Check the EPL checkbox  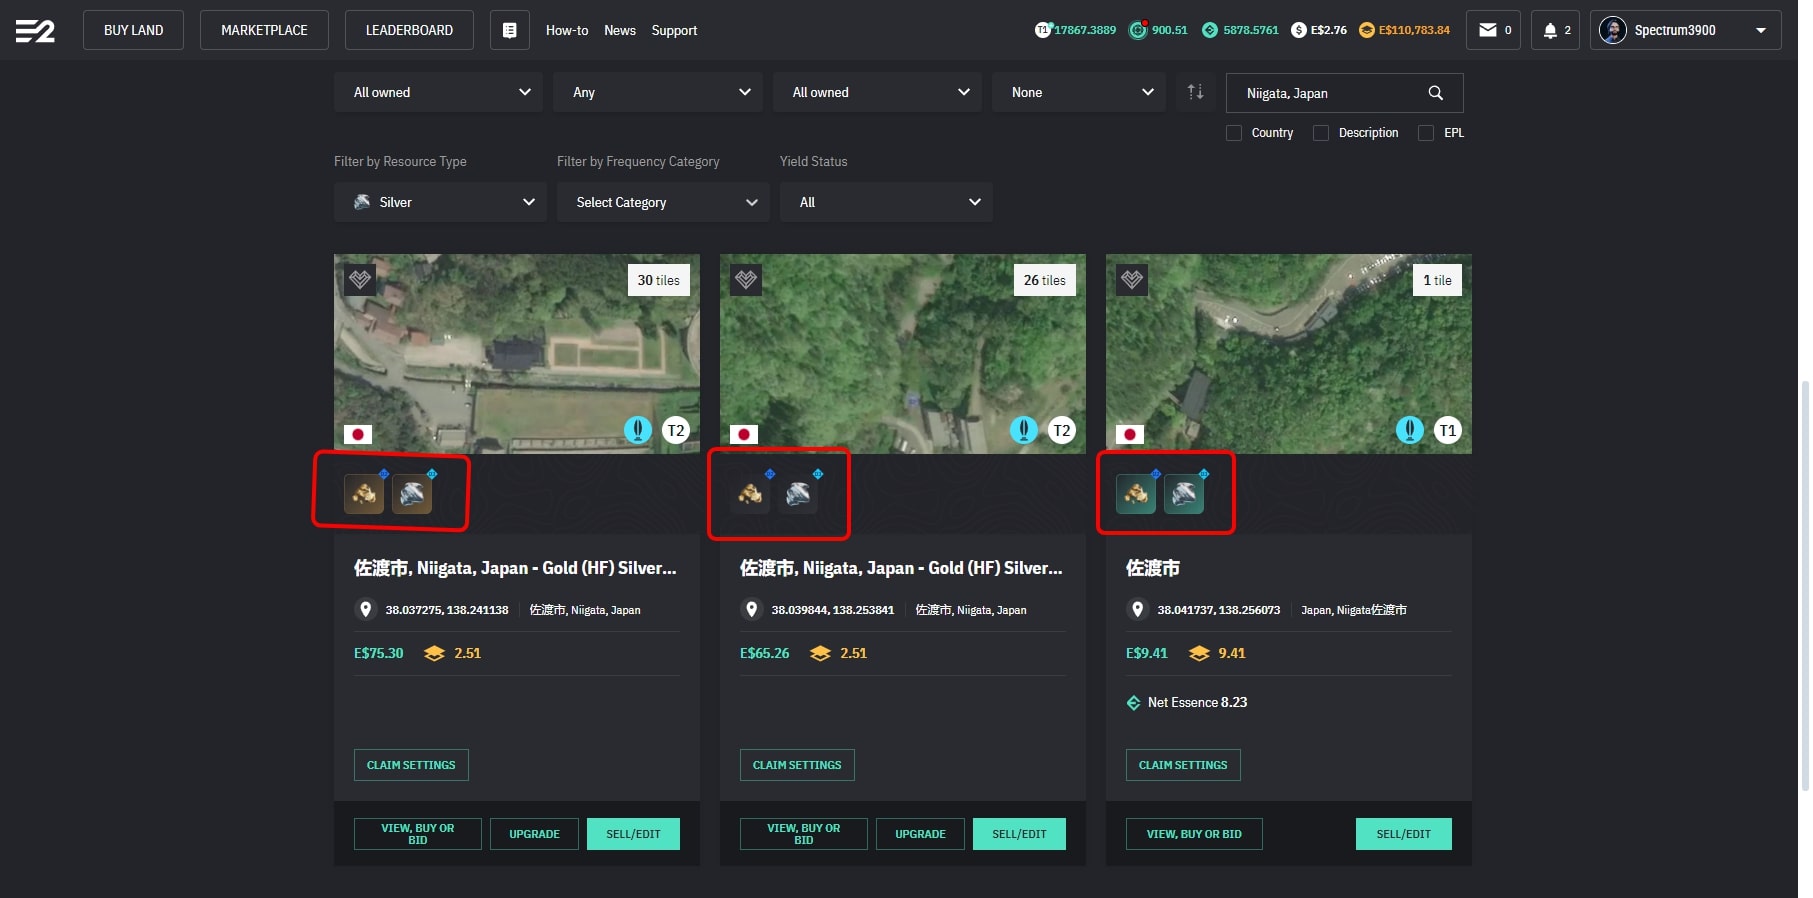(x=1426, y=133)
